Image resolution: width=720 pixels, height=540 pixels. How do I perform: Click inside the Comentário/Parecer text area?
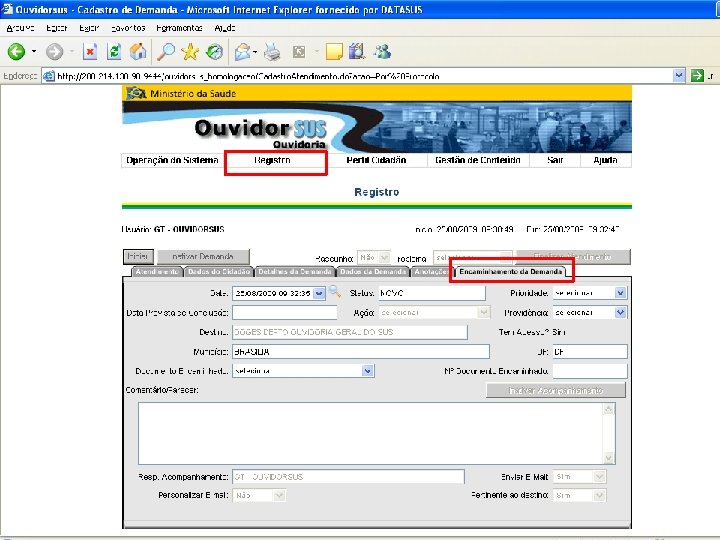click(371, 433)
